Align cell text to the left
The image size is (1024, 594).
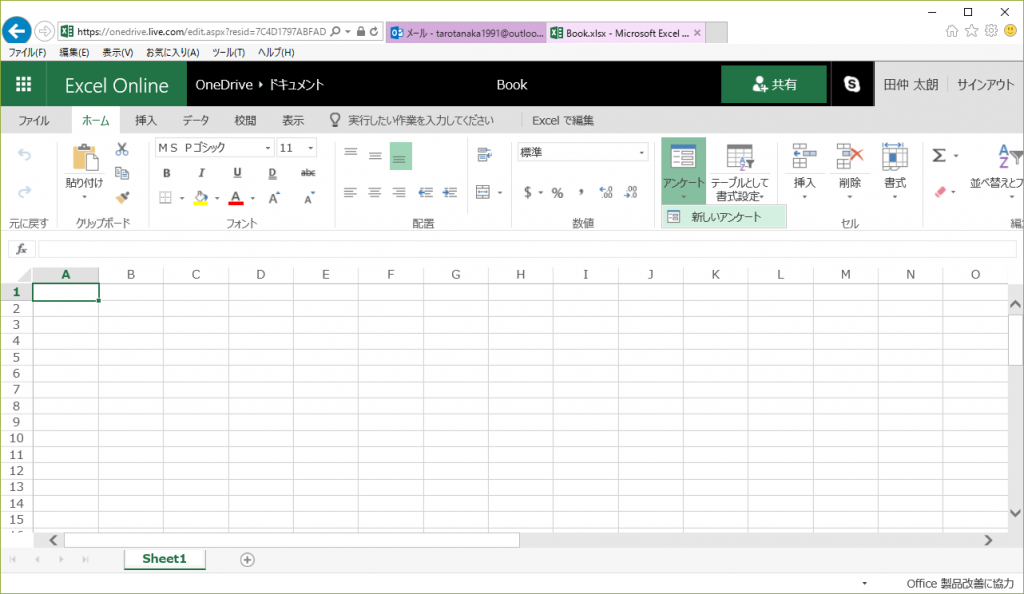351,193
